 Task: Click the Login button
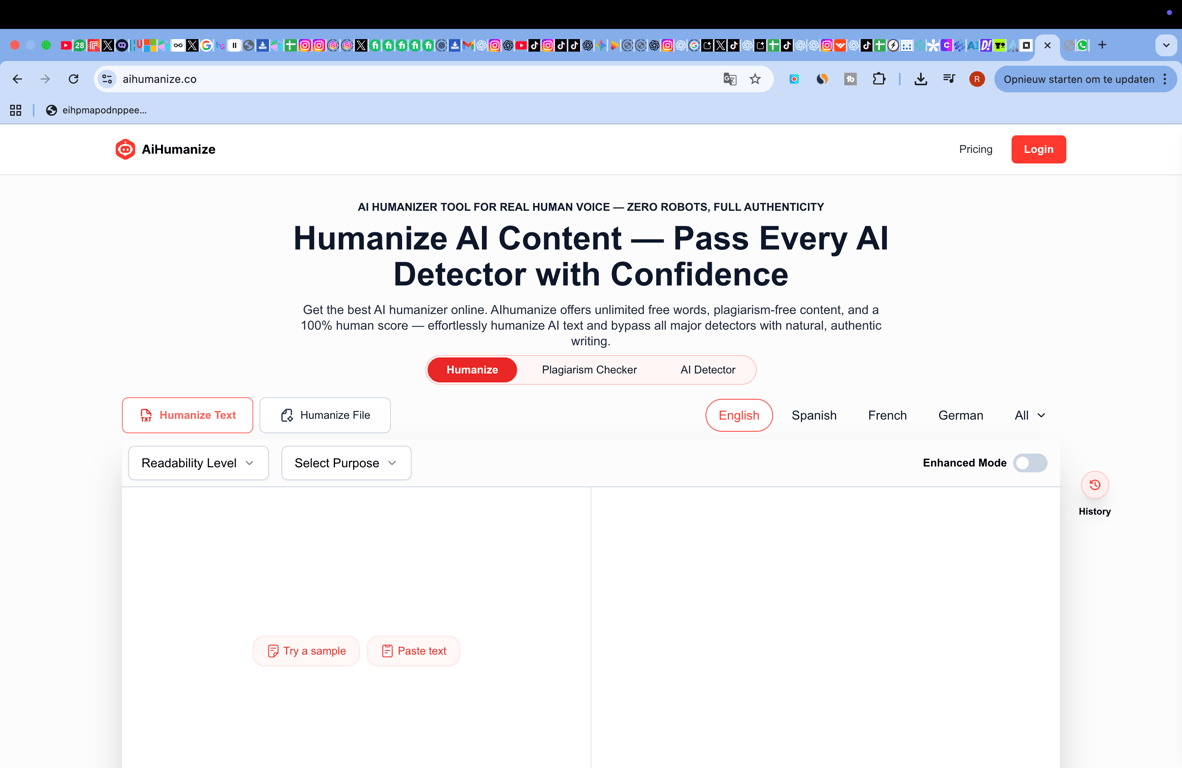(1038, 149)
